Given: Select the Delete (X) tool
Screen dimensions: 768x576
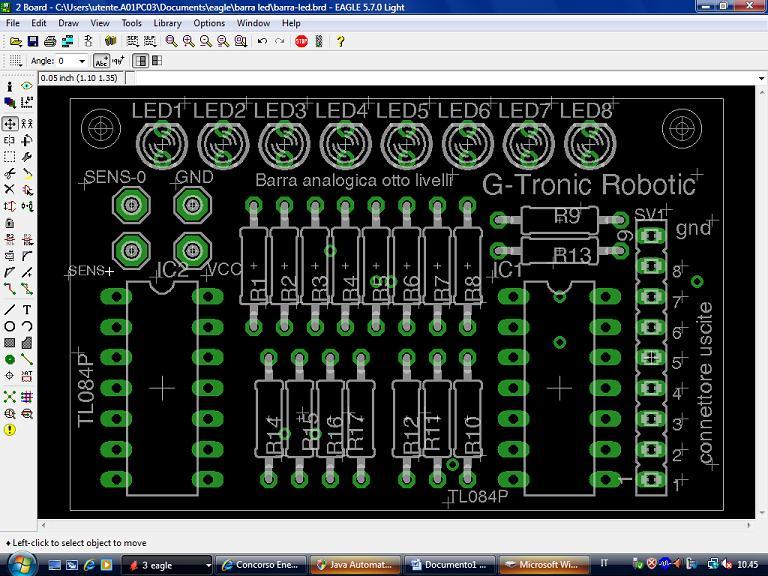Looking at the screenshot, I should [10, 189].
